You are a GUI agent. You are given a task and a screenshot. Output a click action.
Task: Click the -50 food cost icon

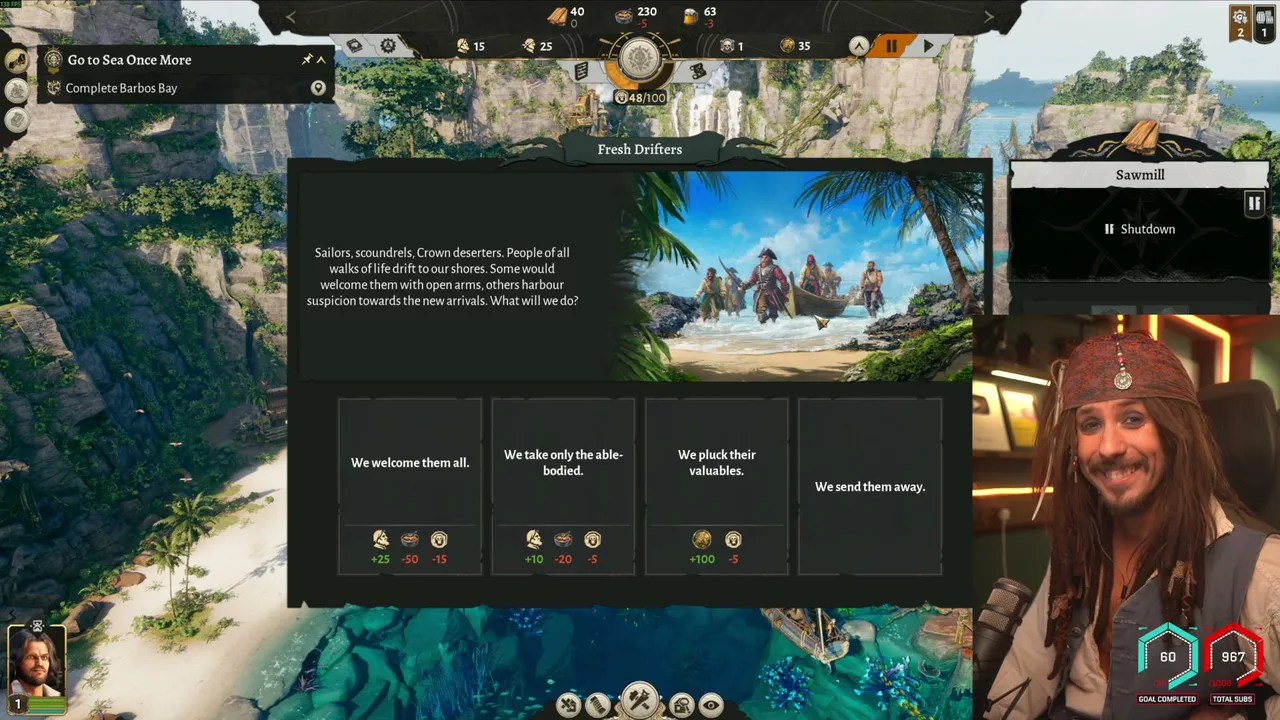[x=410, y=540]
